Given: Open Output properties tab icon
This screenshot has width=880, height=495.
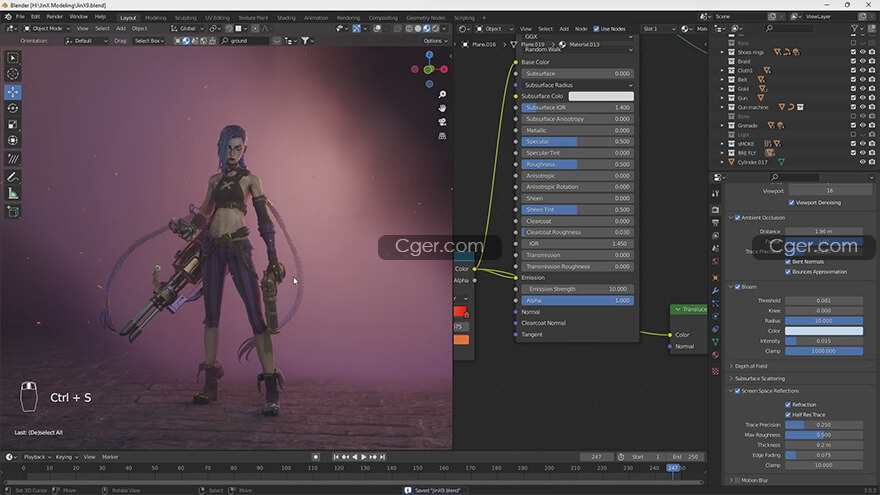Looking at the screenshot, I should point(716,223).
